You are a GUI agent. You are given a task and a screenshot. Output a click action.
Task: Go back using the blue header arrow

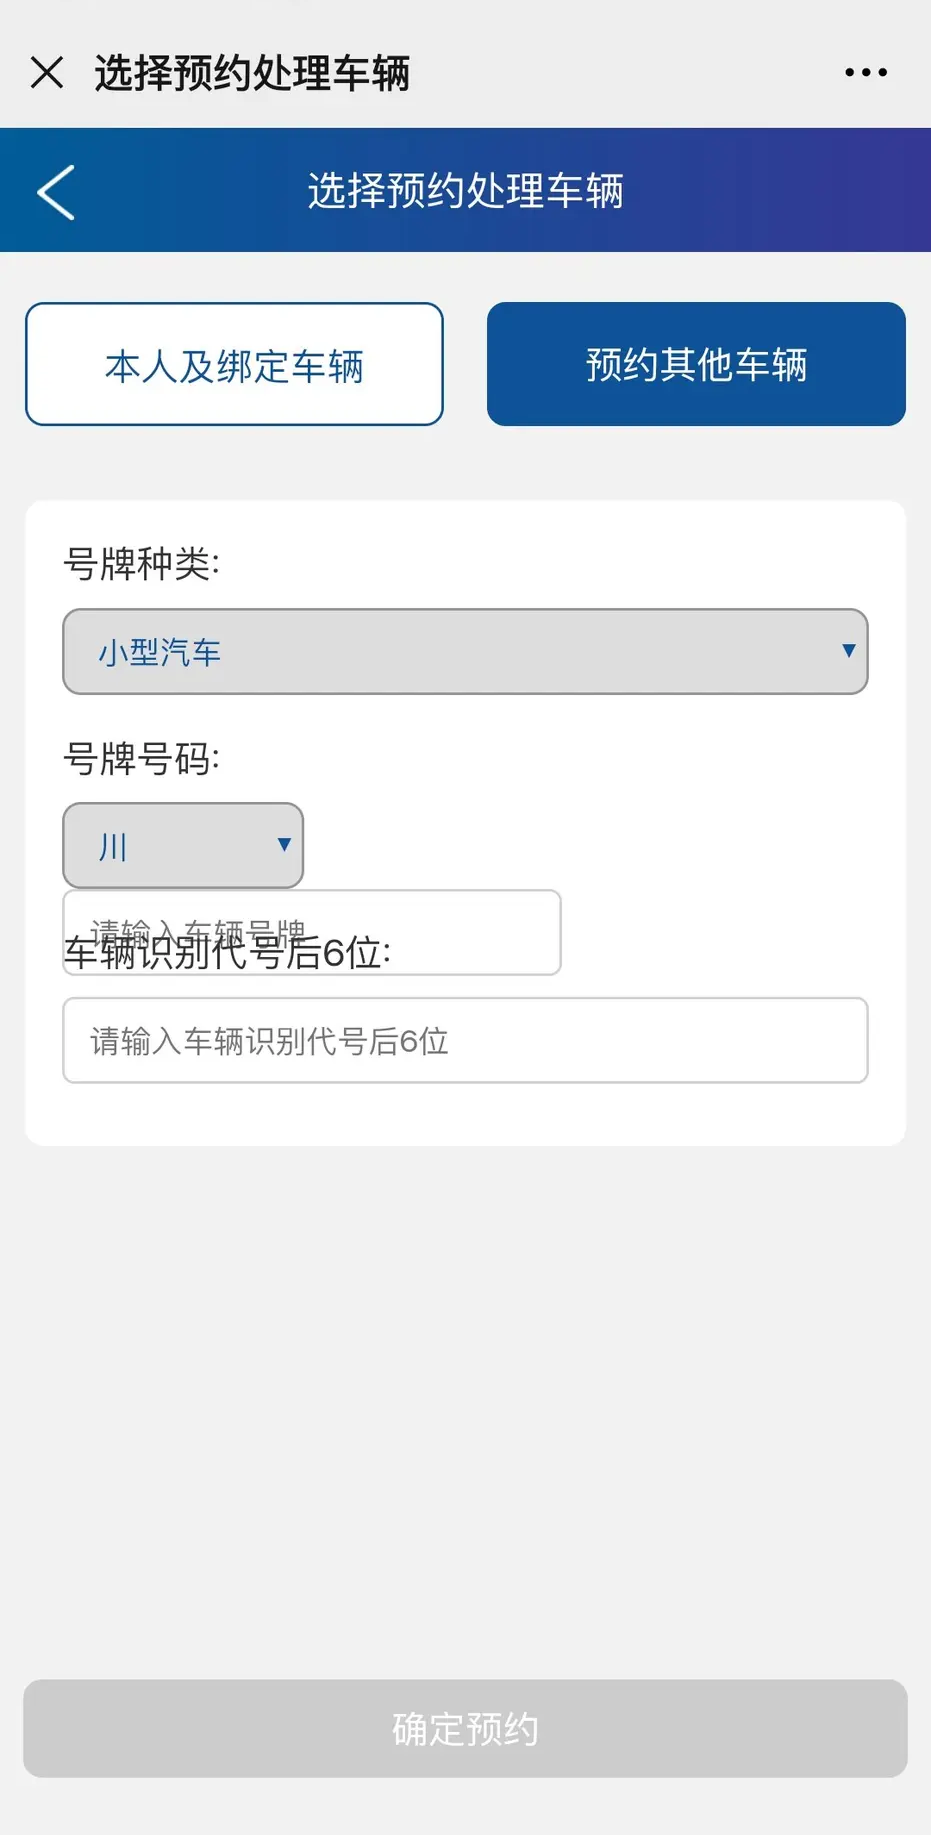point(56,191)
